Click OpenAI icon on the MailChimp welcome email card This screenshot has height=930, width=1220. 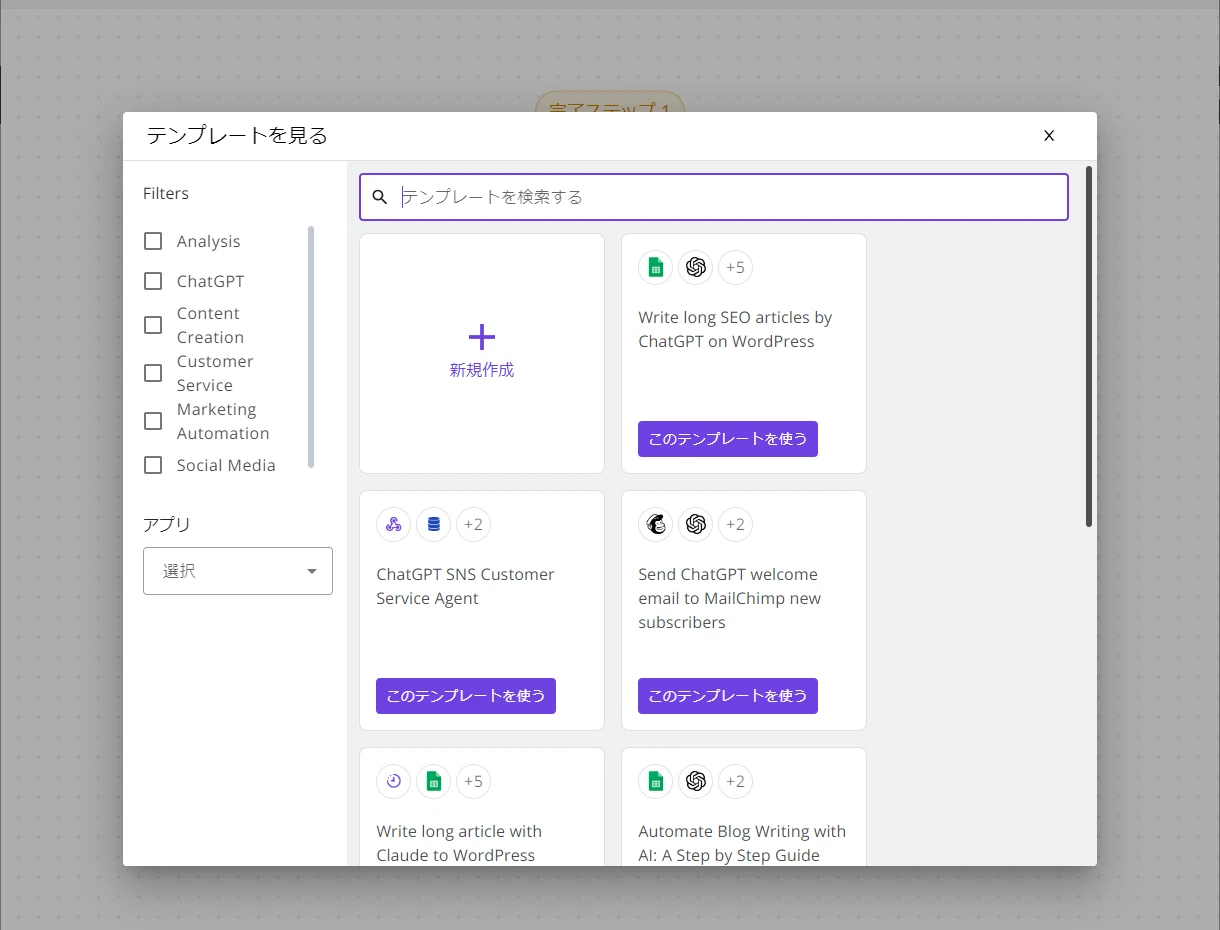pos(696,524)
